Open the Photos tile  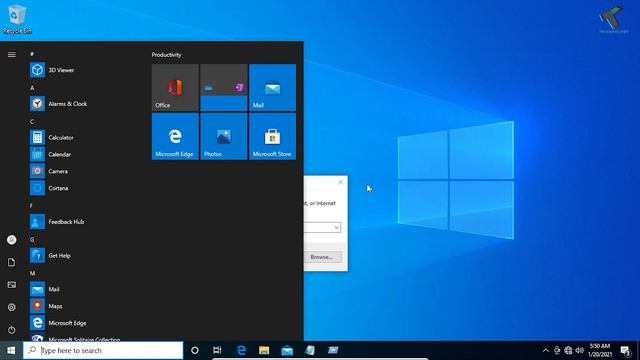click(x=224, y=136)
